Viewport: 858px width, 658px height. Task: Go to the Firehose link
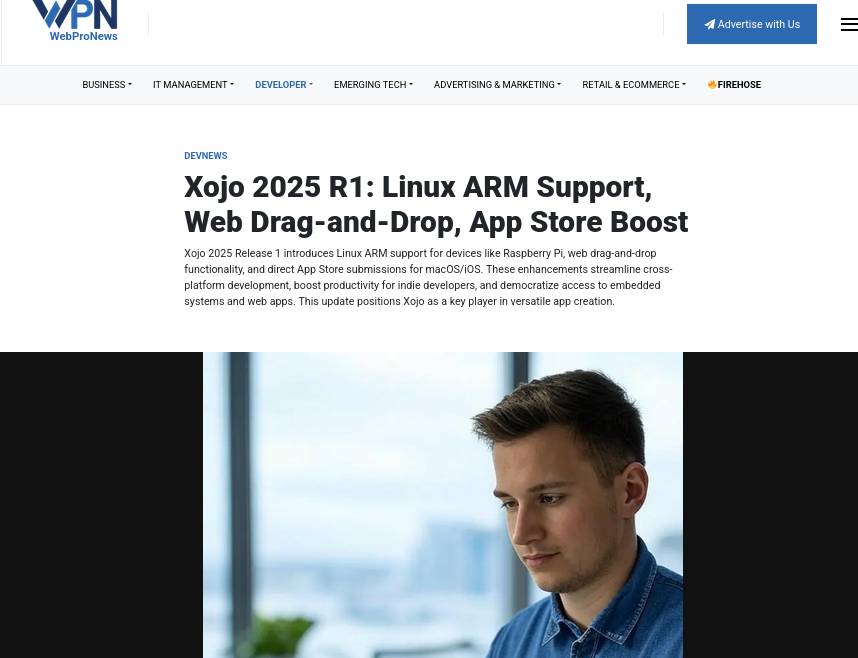[739, 85]
